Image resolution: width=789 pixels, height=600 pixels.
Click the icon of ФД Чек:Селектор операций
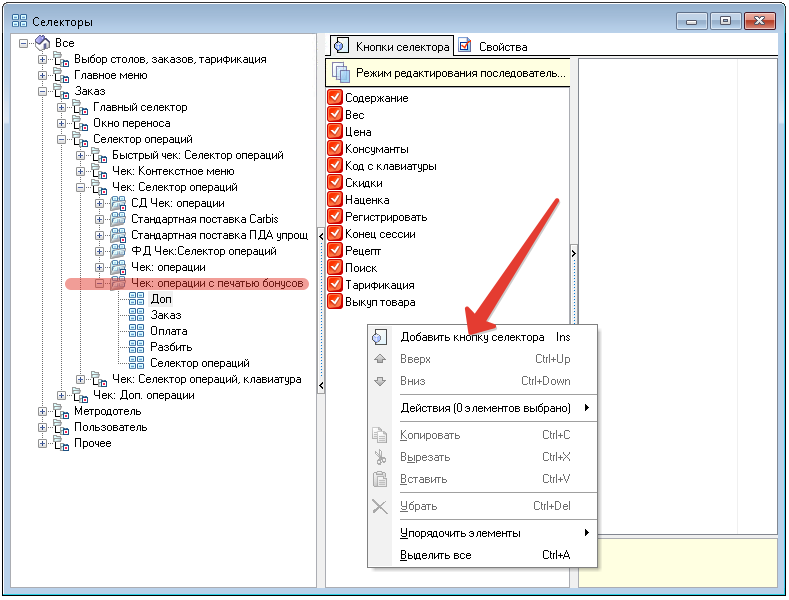point(118,251)
